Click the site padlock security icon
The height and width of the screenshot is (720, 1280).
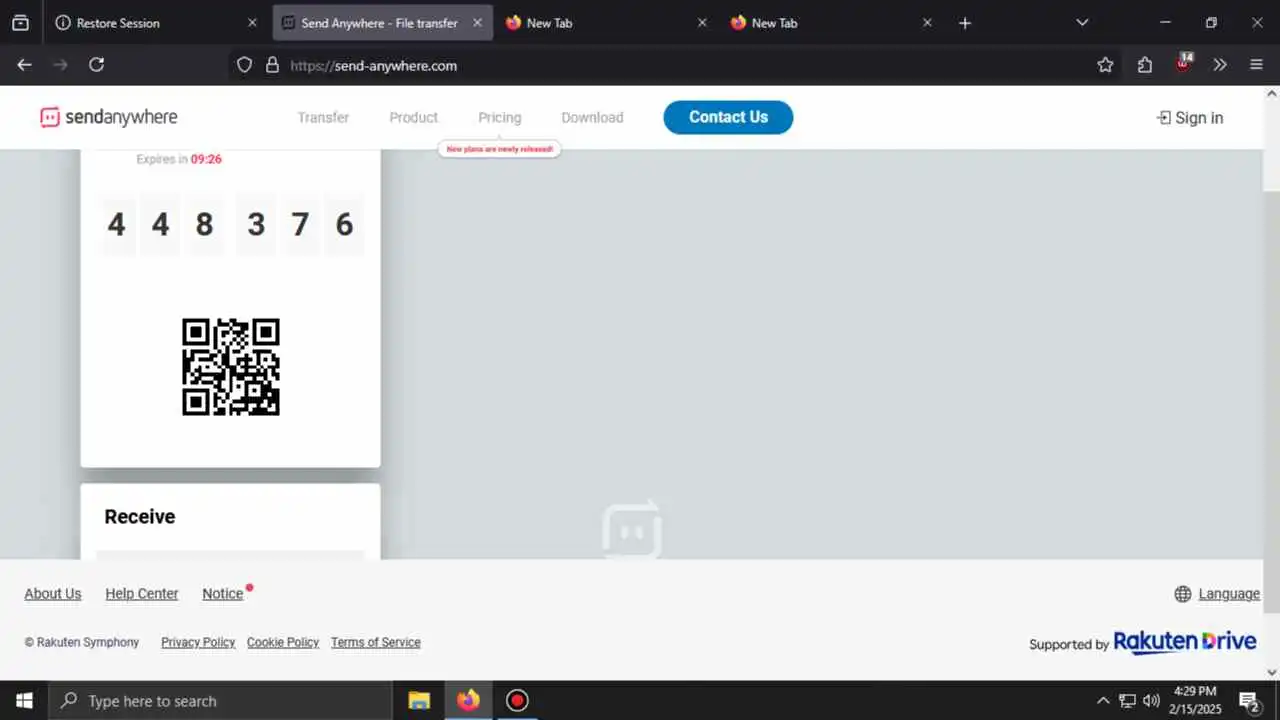tap(272, 65)
